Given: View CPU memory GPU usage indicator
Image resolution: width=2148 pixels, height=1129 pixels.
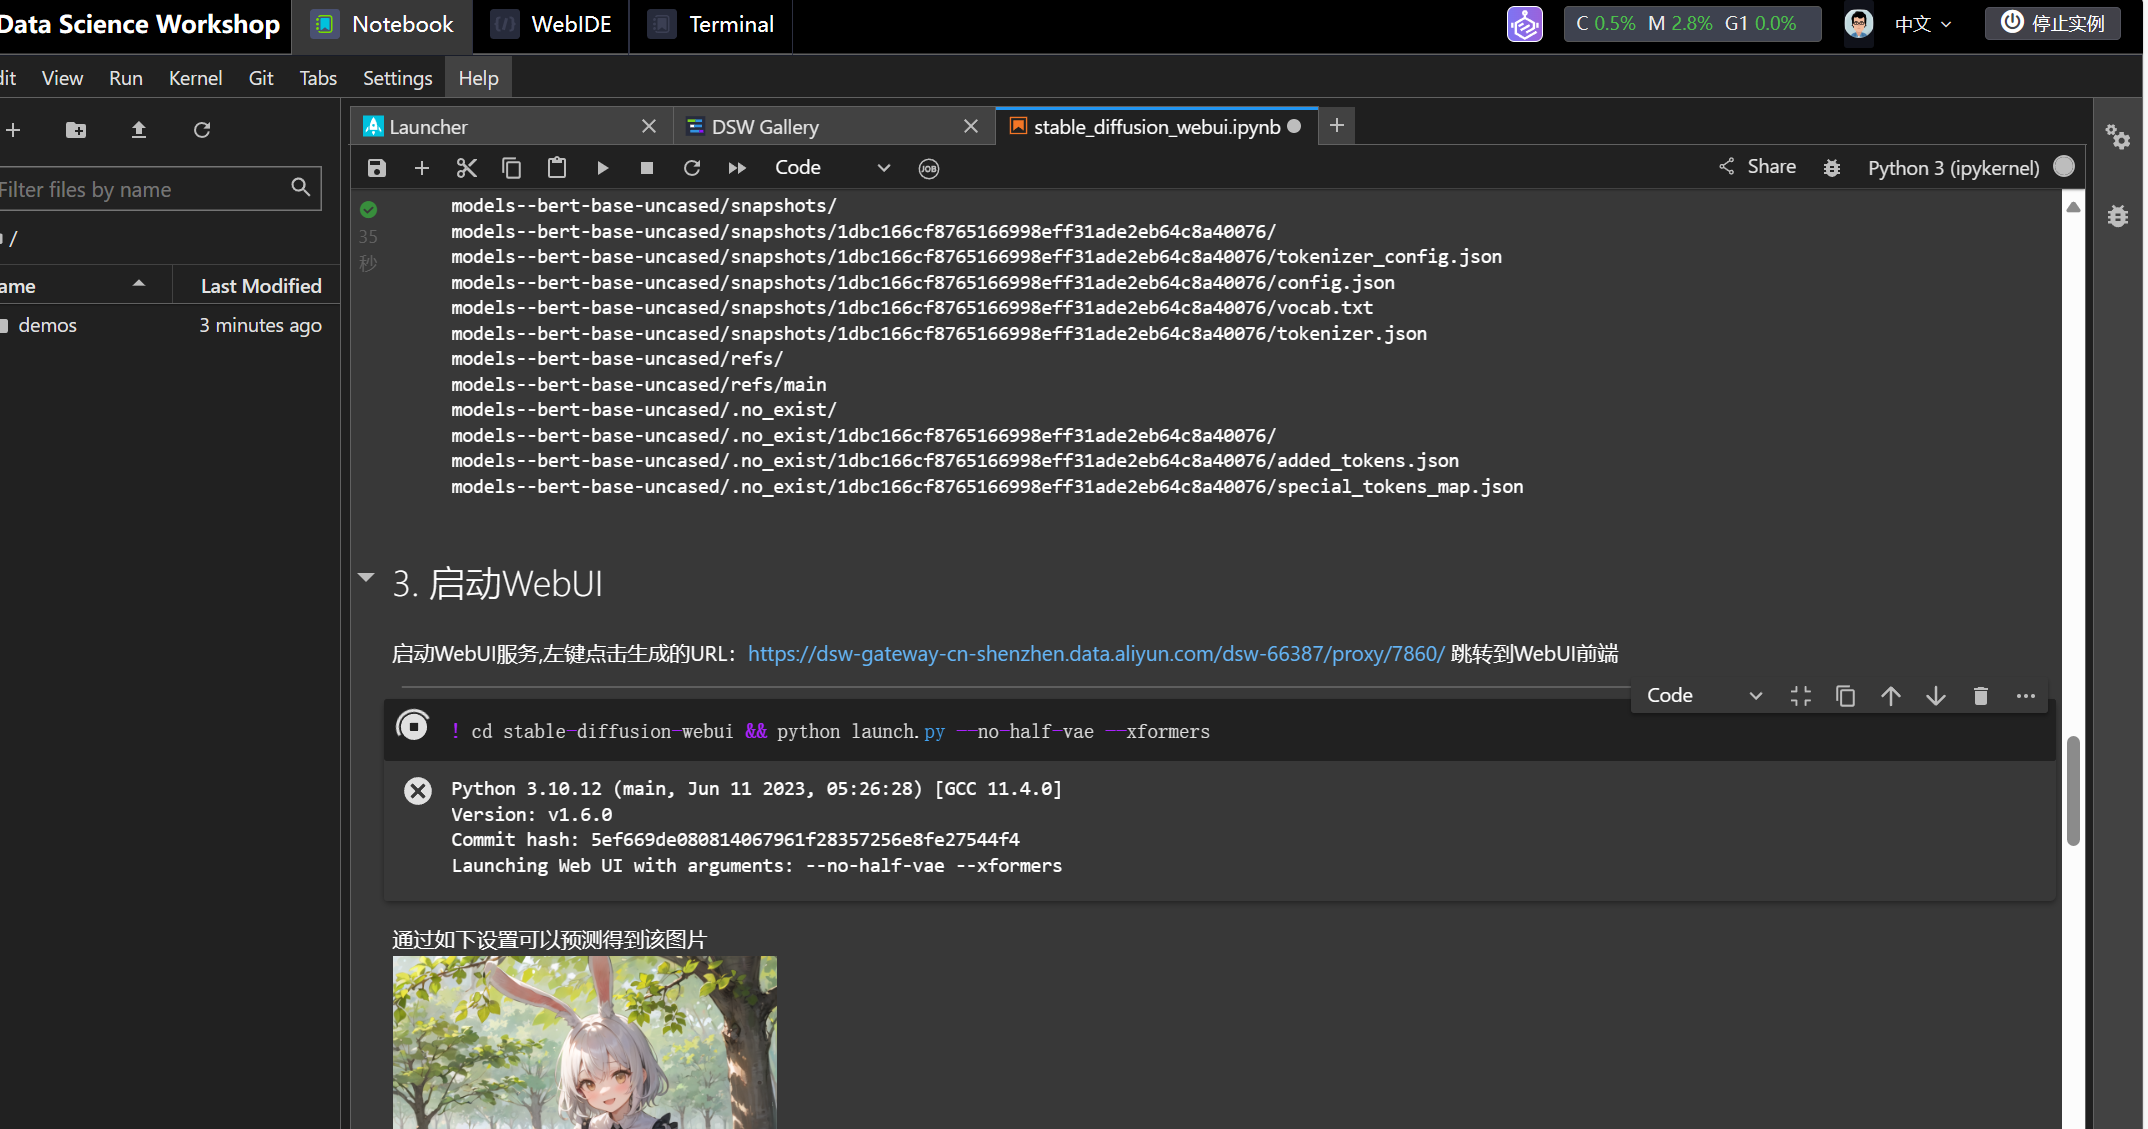Looking at the screenshot, I should pyautogui.click(x=1692, y=24).
